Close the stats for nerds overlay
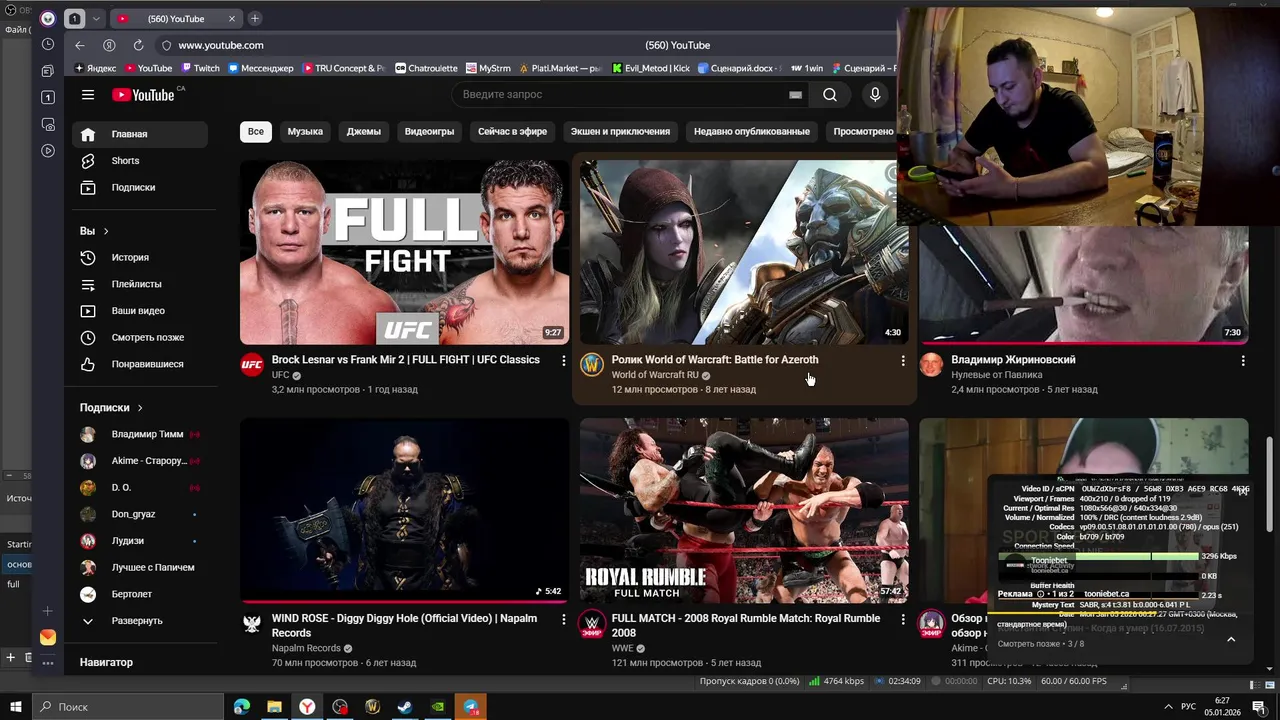Screen dimensions: 1280x720 click(1243, 490)
